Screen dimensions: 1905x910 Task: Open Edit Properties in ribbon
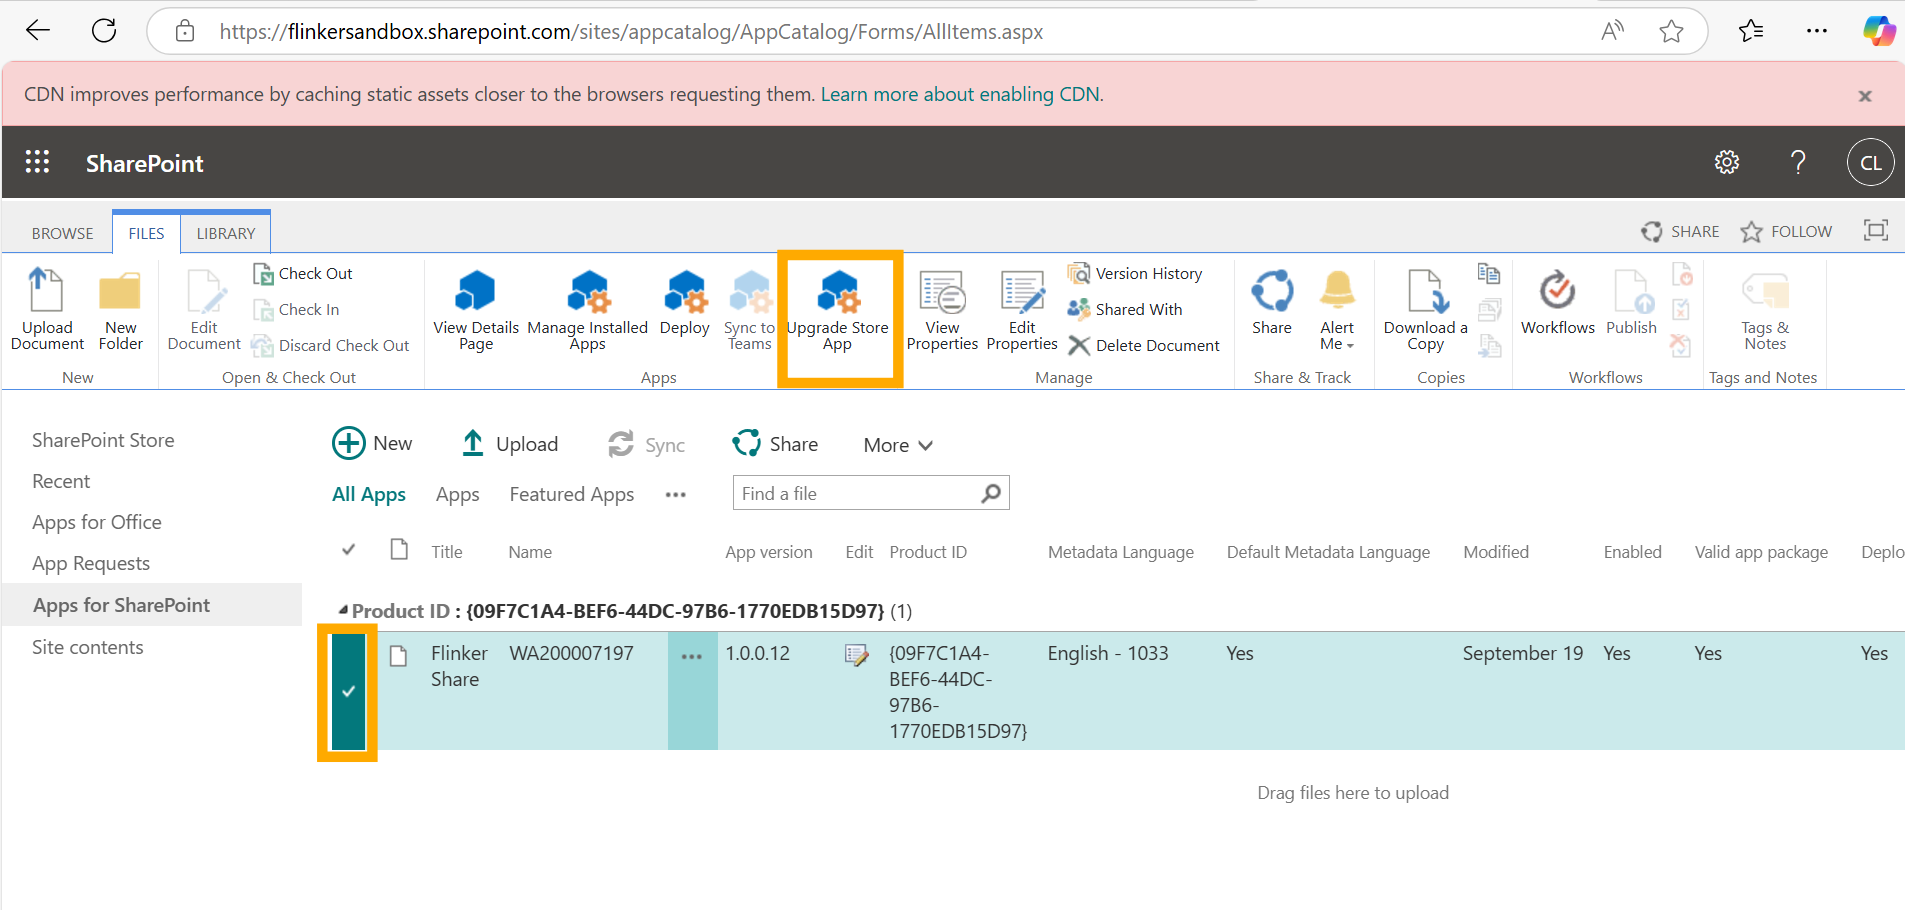click(1022, 309)
